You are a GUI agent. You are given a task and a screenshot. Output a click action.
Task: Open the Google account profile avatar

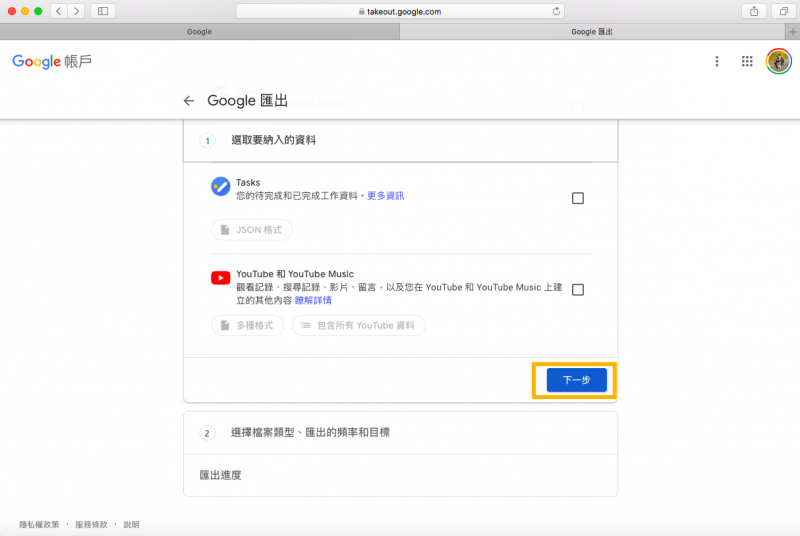(779, 62)
